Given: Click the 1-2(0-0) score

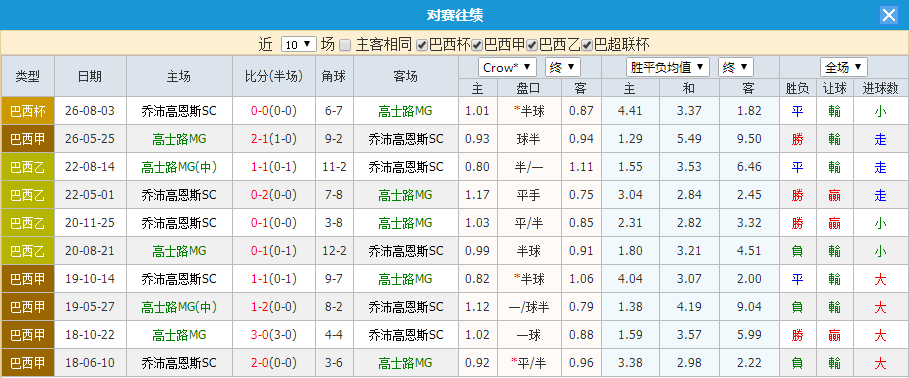Looking at the screenshot, I should coord(274,307).
